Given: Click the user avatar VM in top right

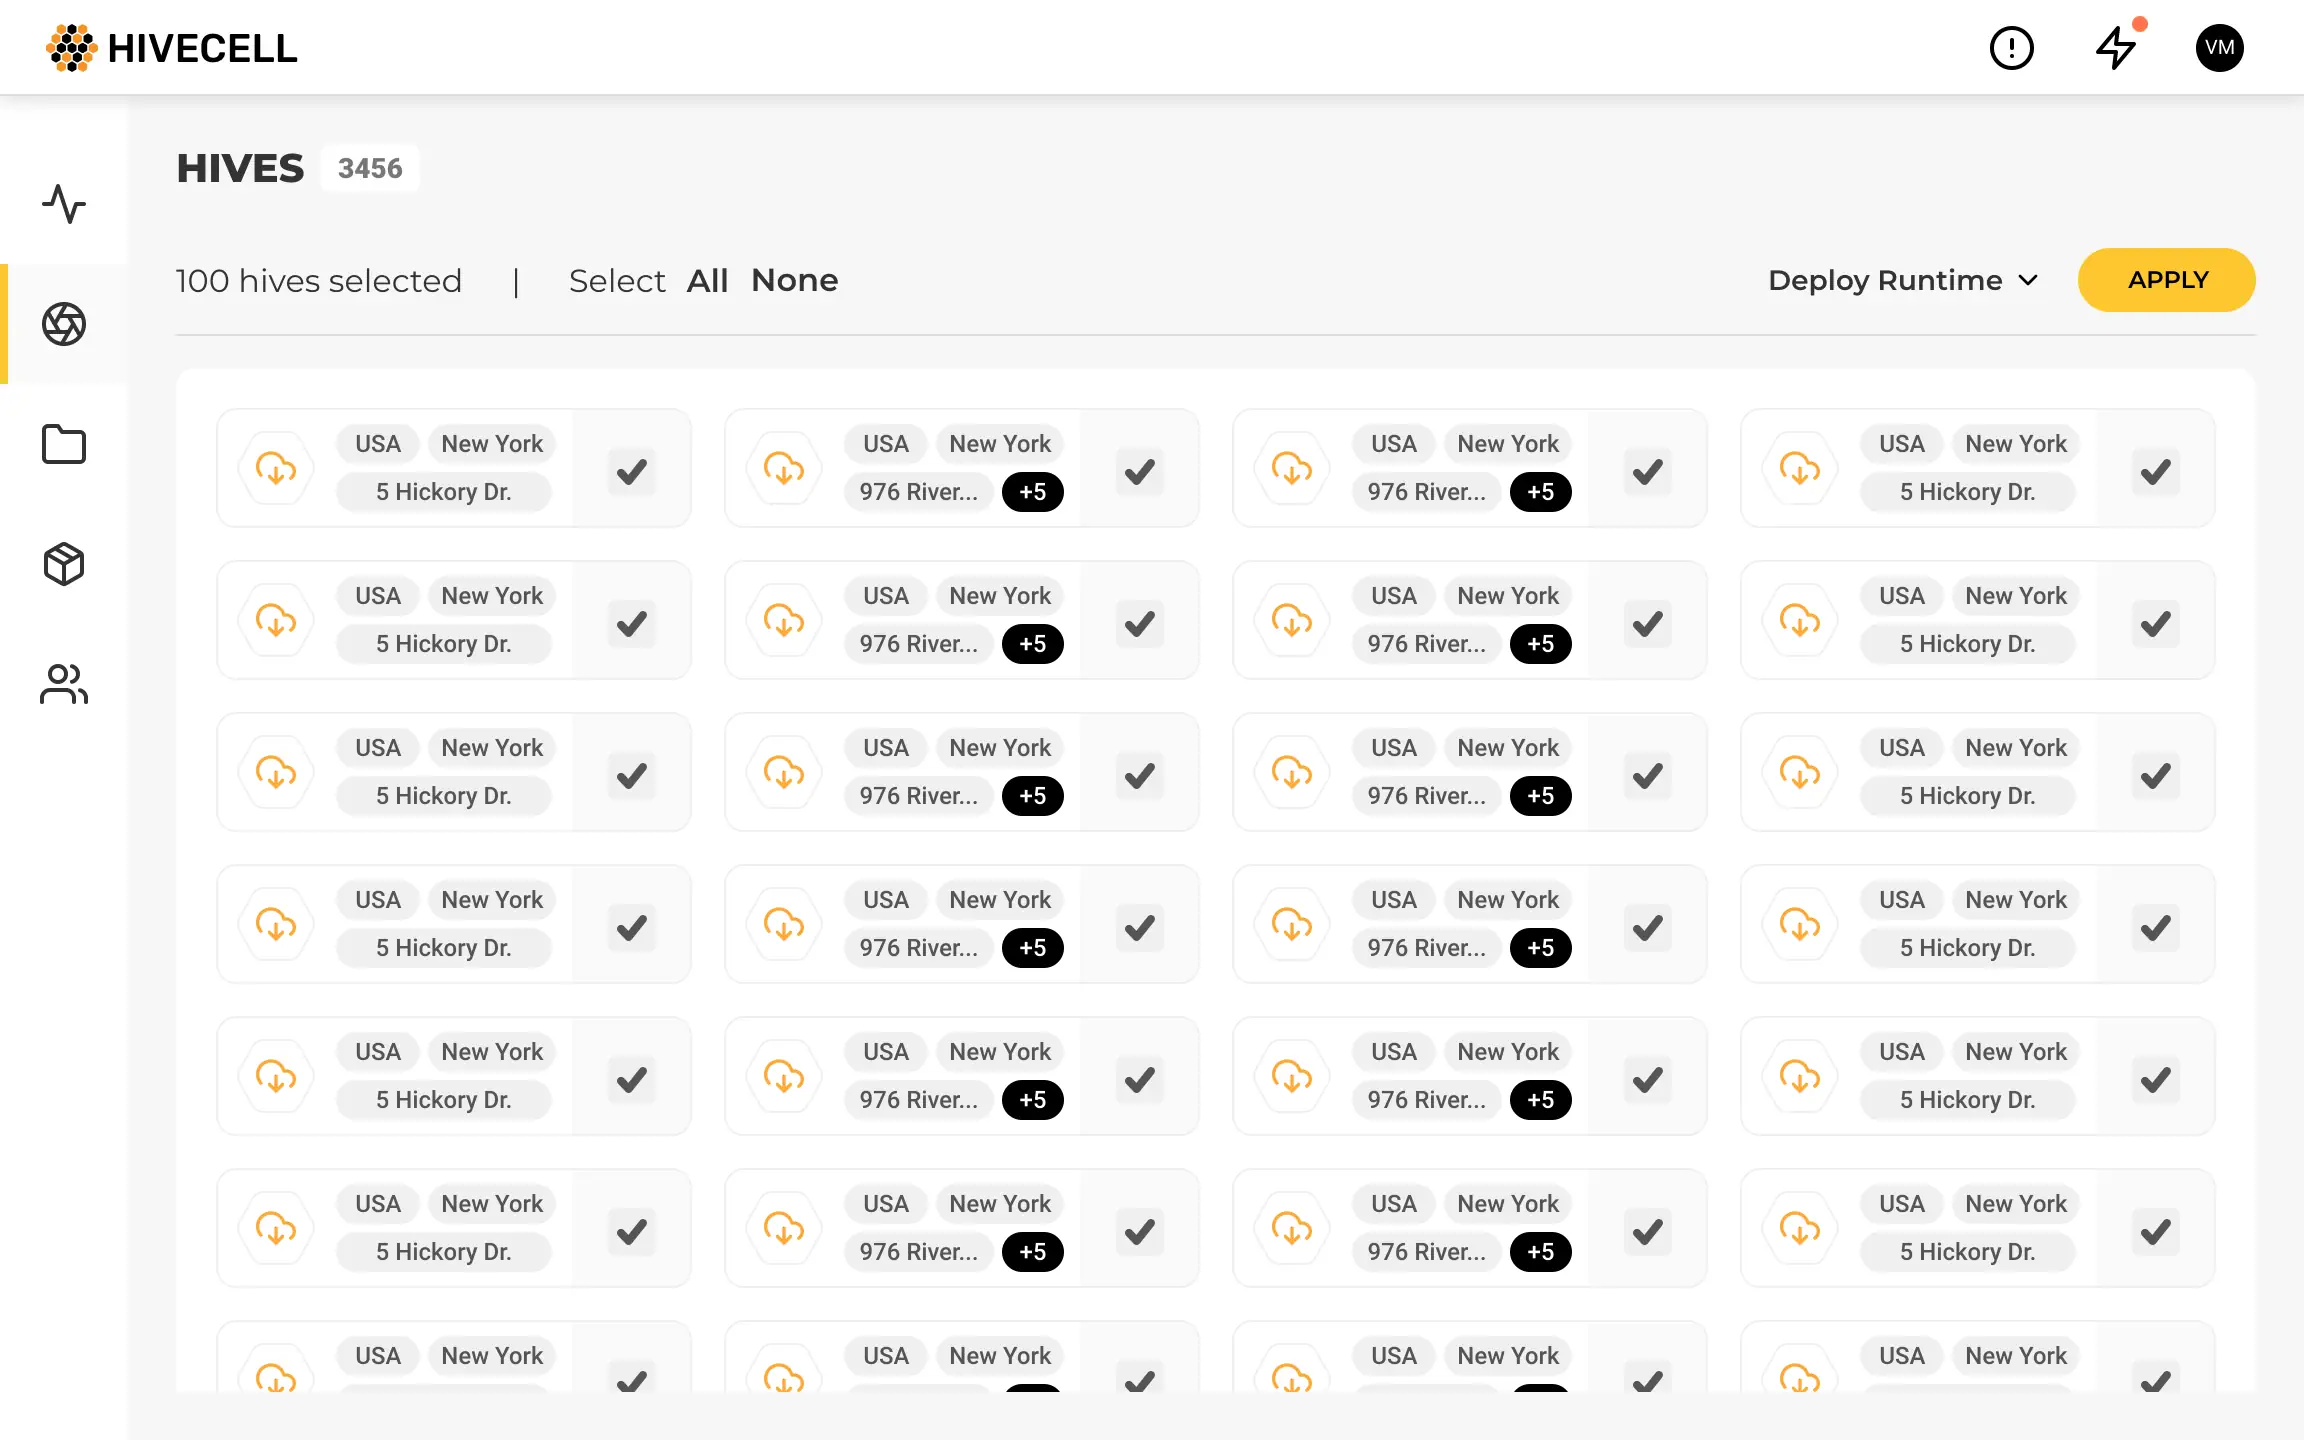Looking at the screenshot, I should pos(2221,46).
